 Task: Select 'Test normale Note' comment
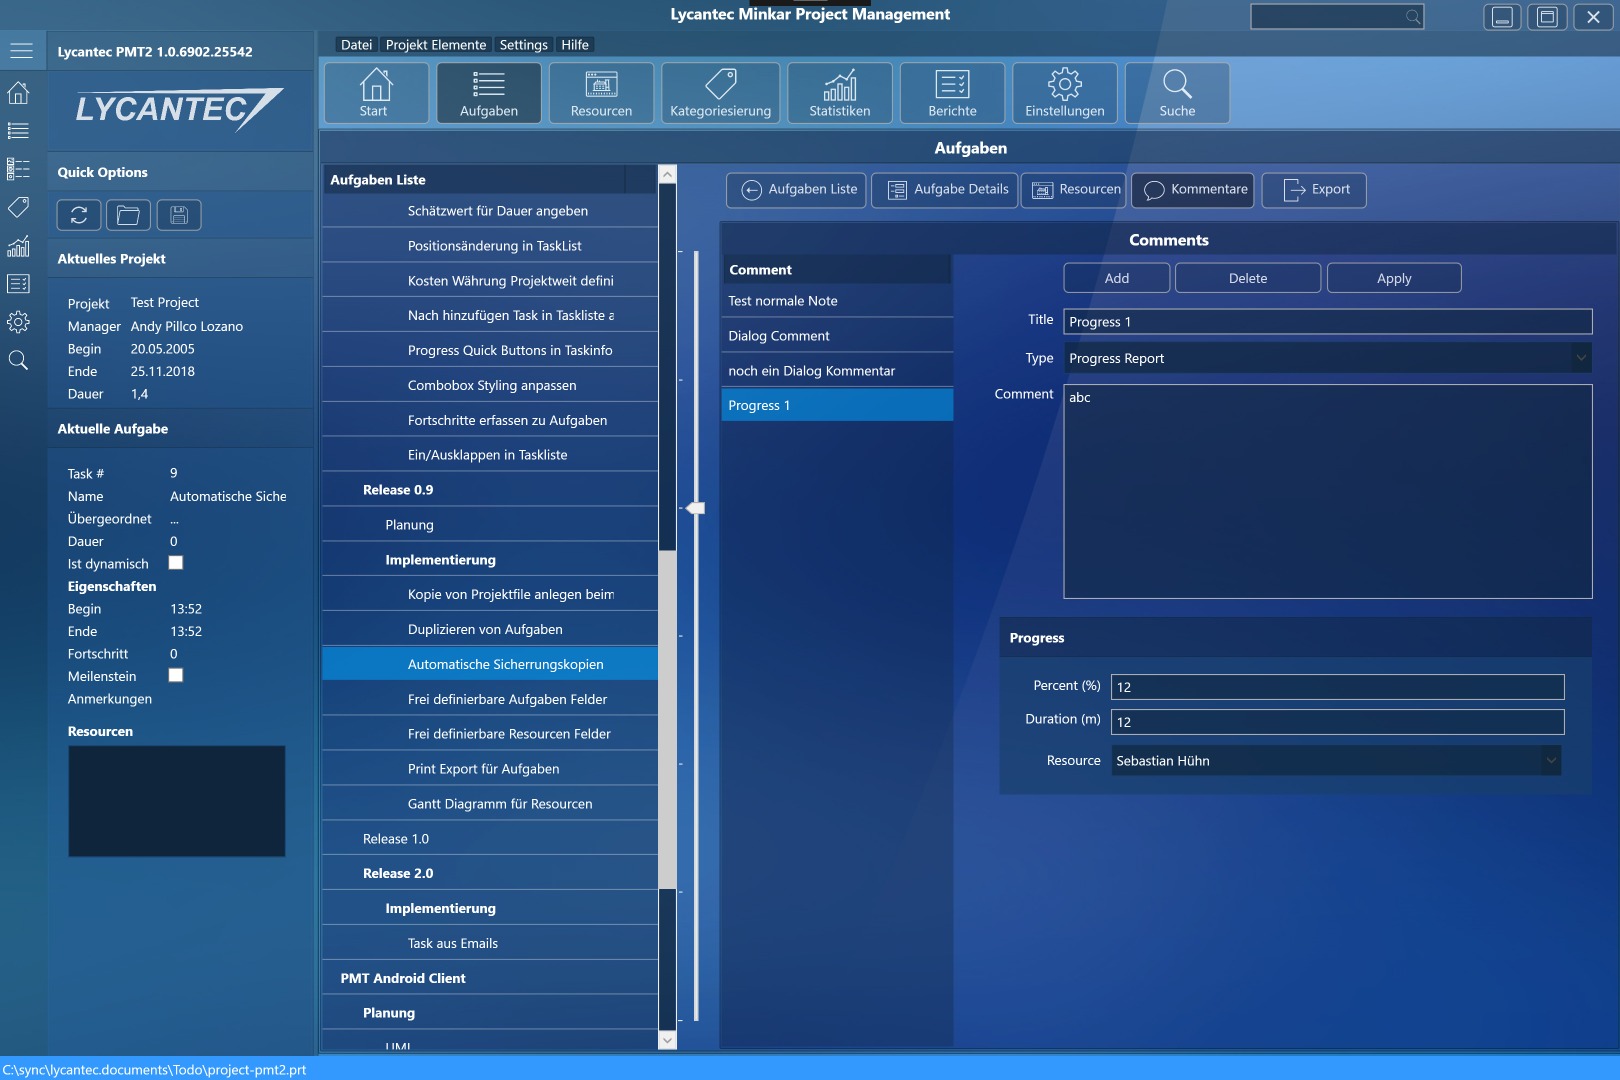coord(837,301)
